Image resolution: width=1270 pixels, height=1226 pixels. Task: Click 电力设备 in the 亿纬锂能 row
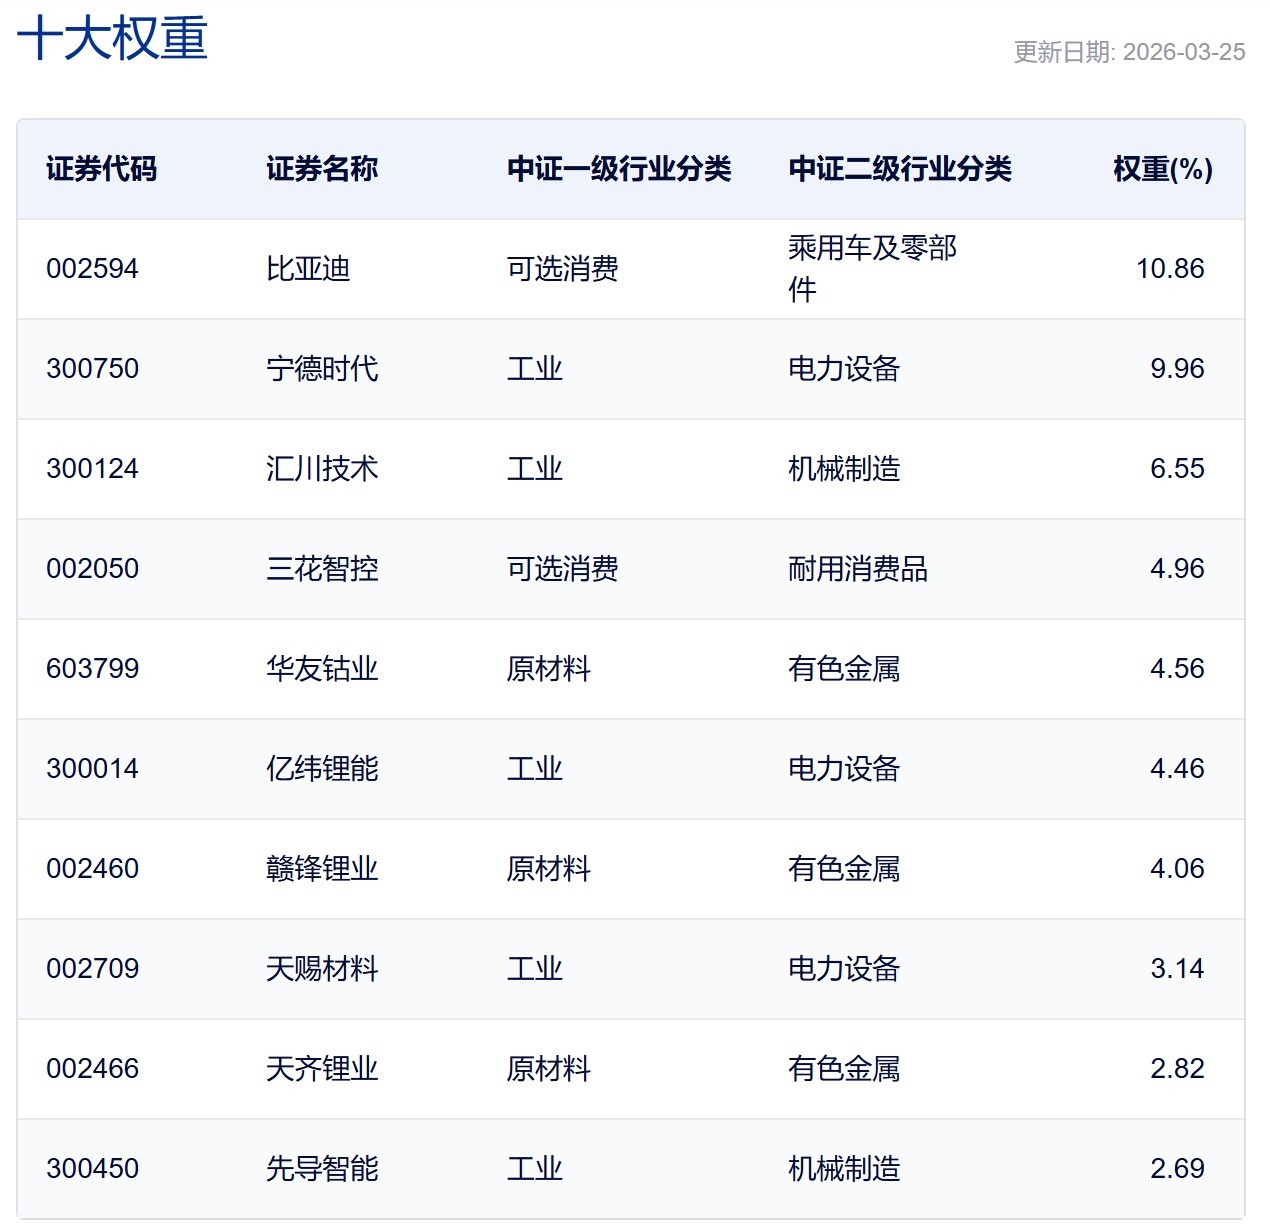click(844, 769)
